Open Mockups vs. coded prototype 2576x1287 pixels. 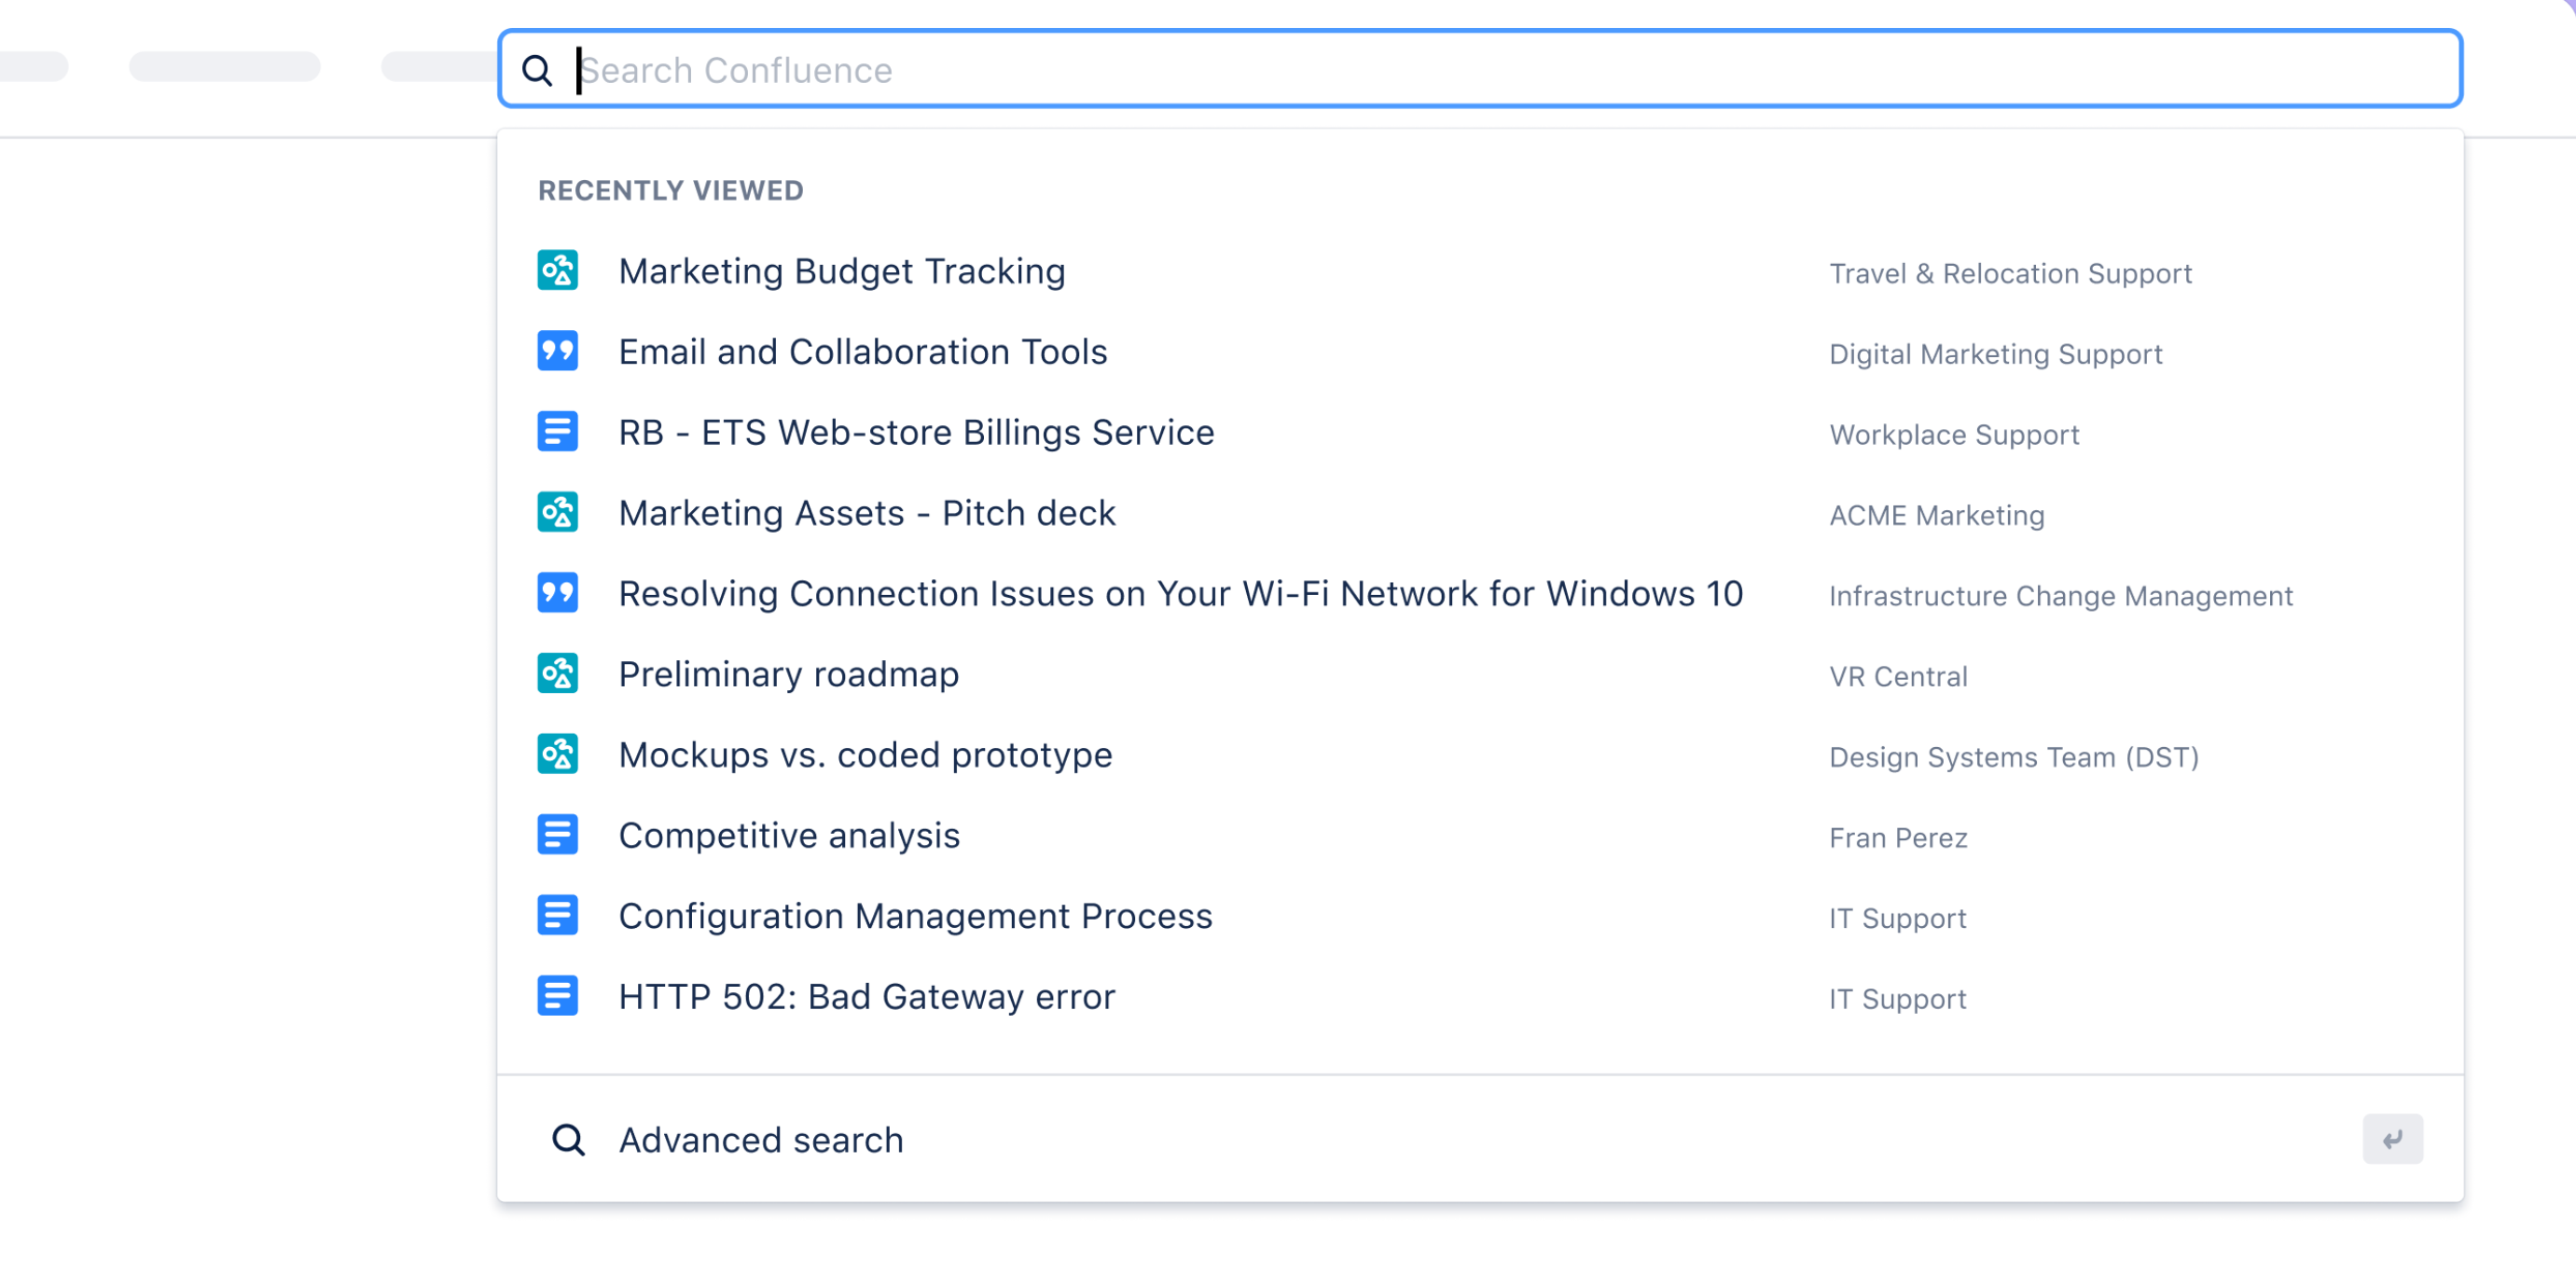click(864, 755)
